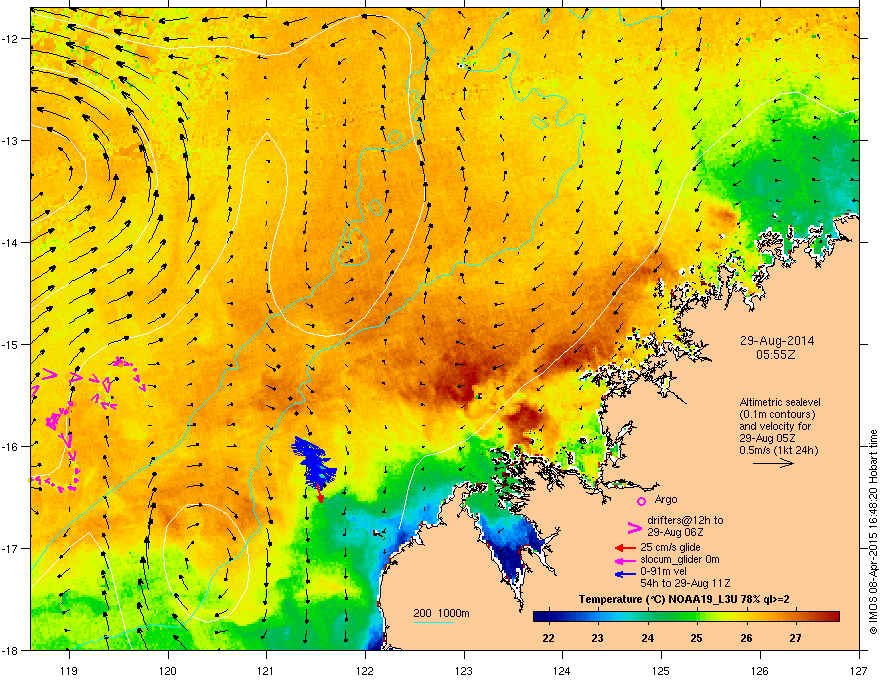Click the latitude axis label -12
880x680 pixels.
pos(10,38)
